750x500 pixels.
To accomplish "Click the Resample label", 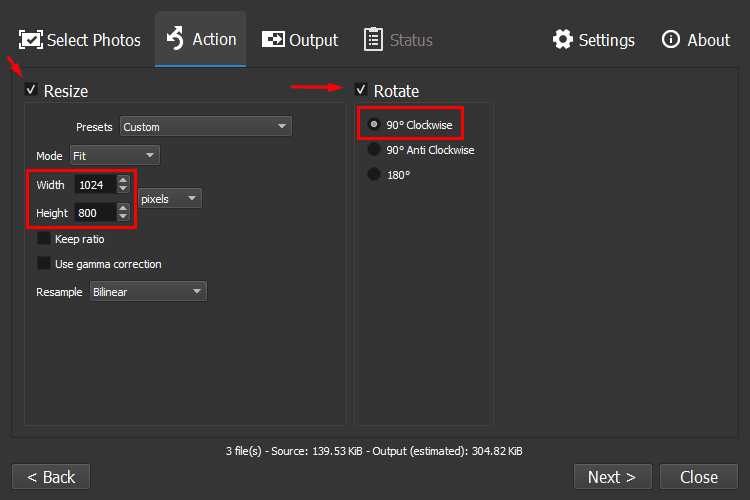I will point(59,292).
